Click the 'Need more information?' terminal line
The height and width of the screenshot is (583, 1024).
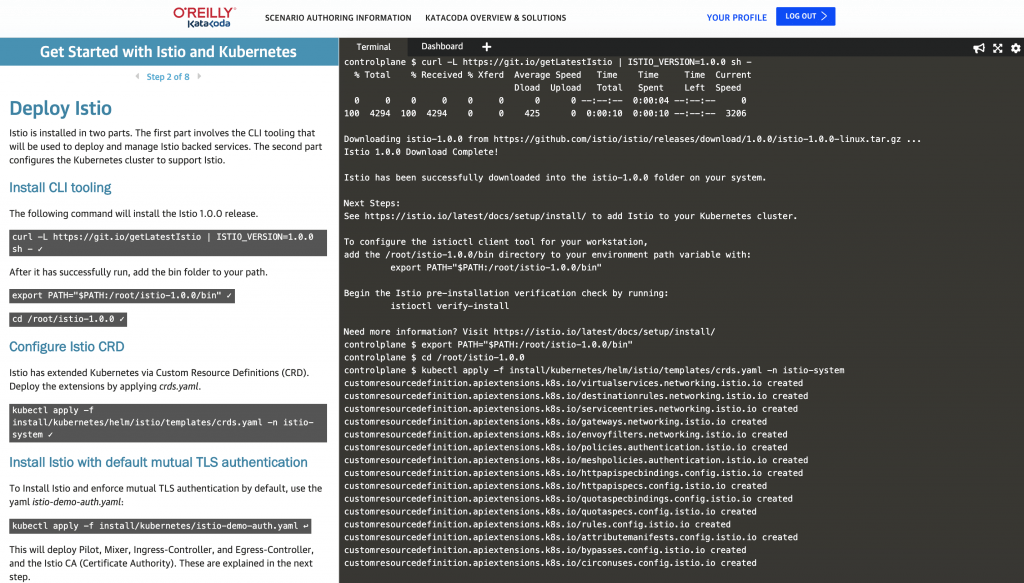coord(530,332)
